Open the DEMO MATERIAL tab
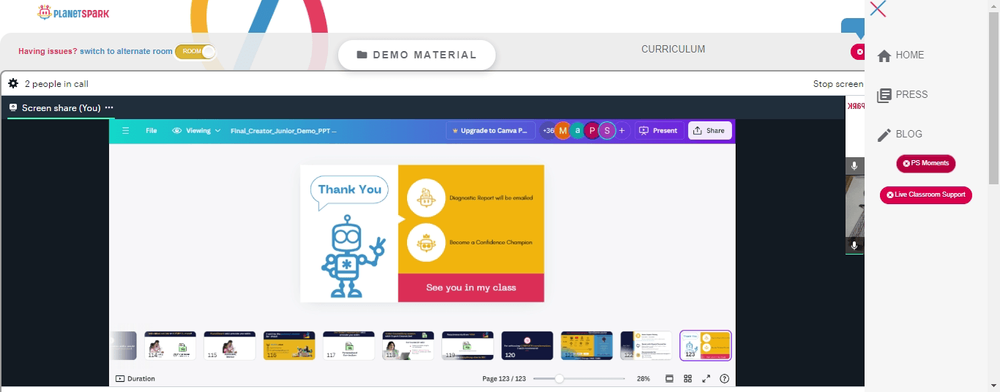This screenshot has width=1000, height=392. point(416,55)
